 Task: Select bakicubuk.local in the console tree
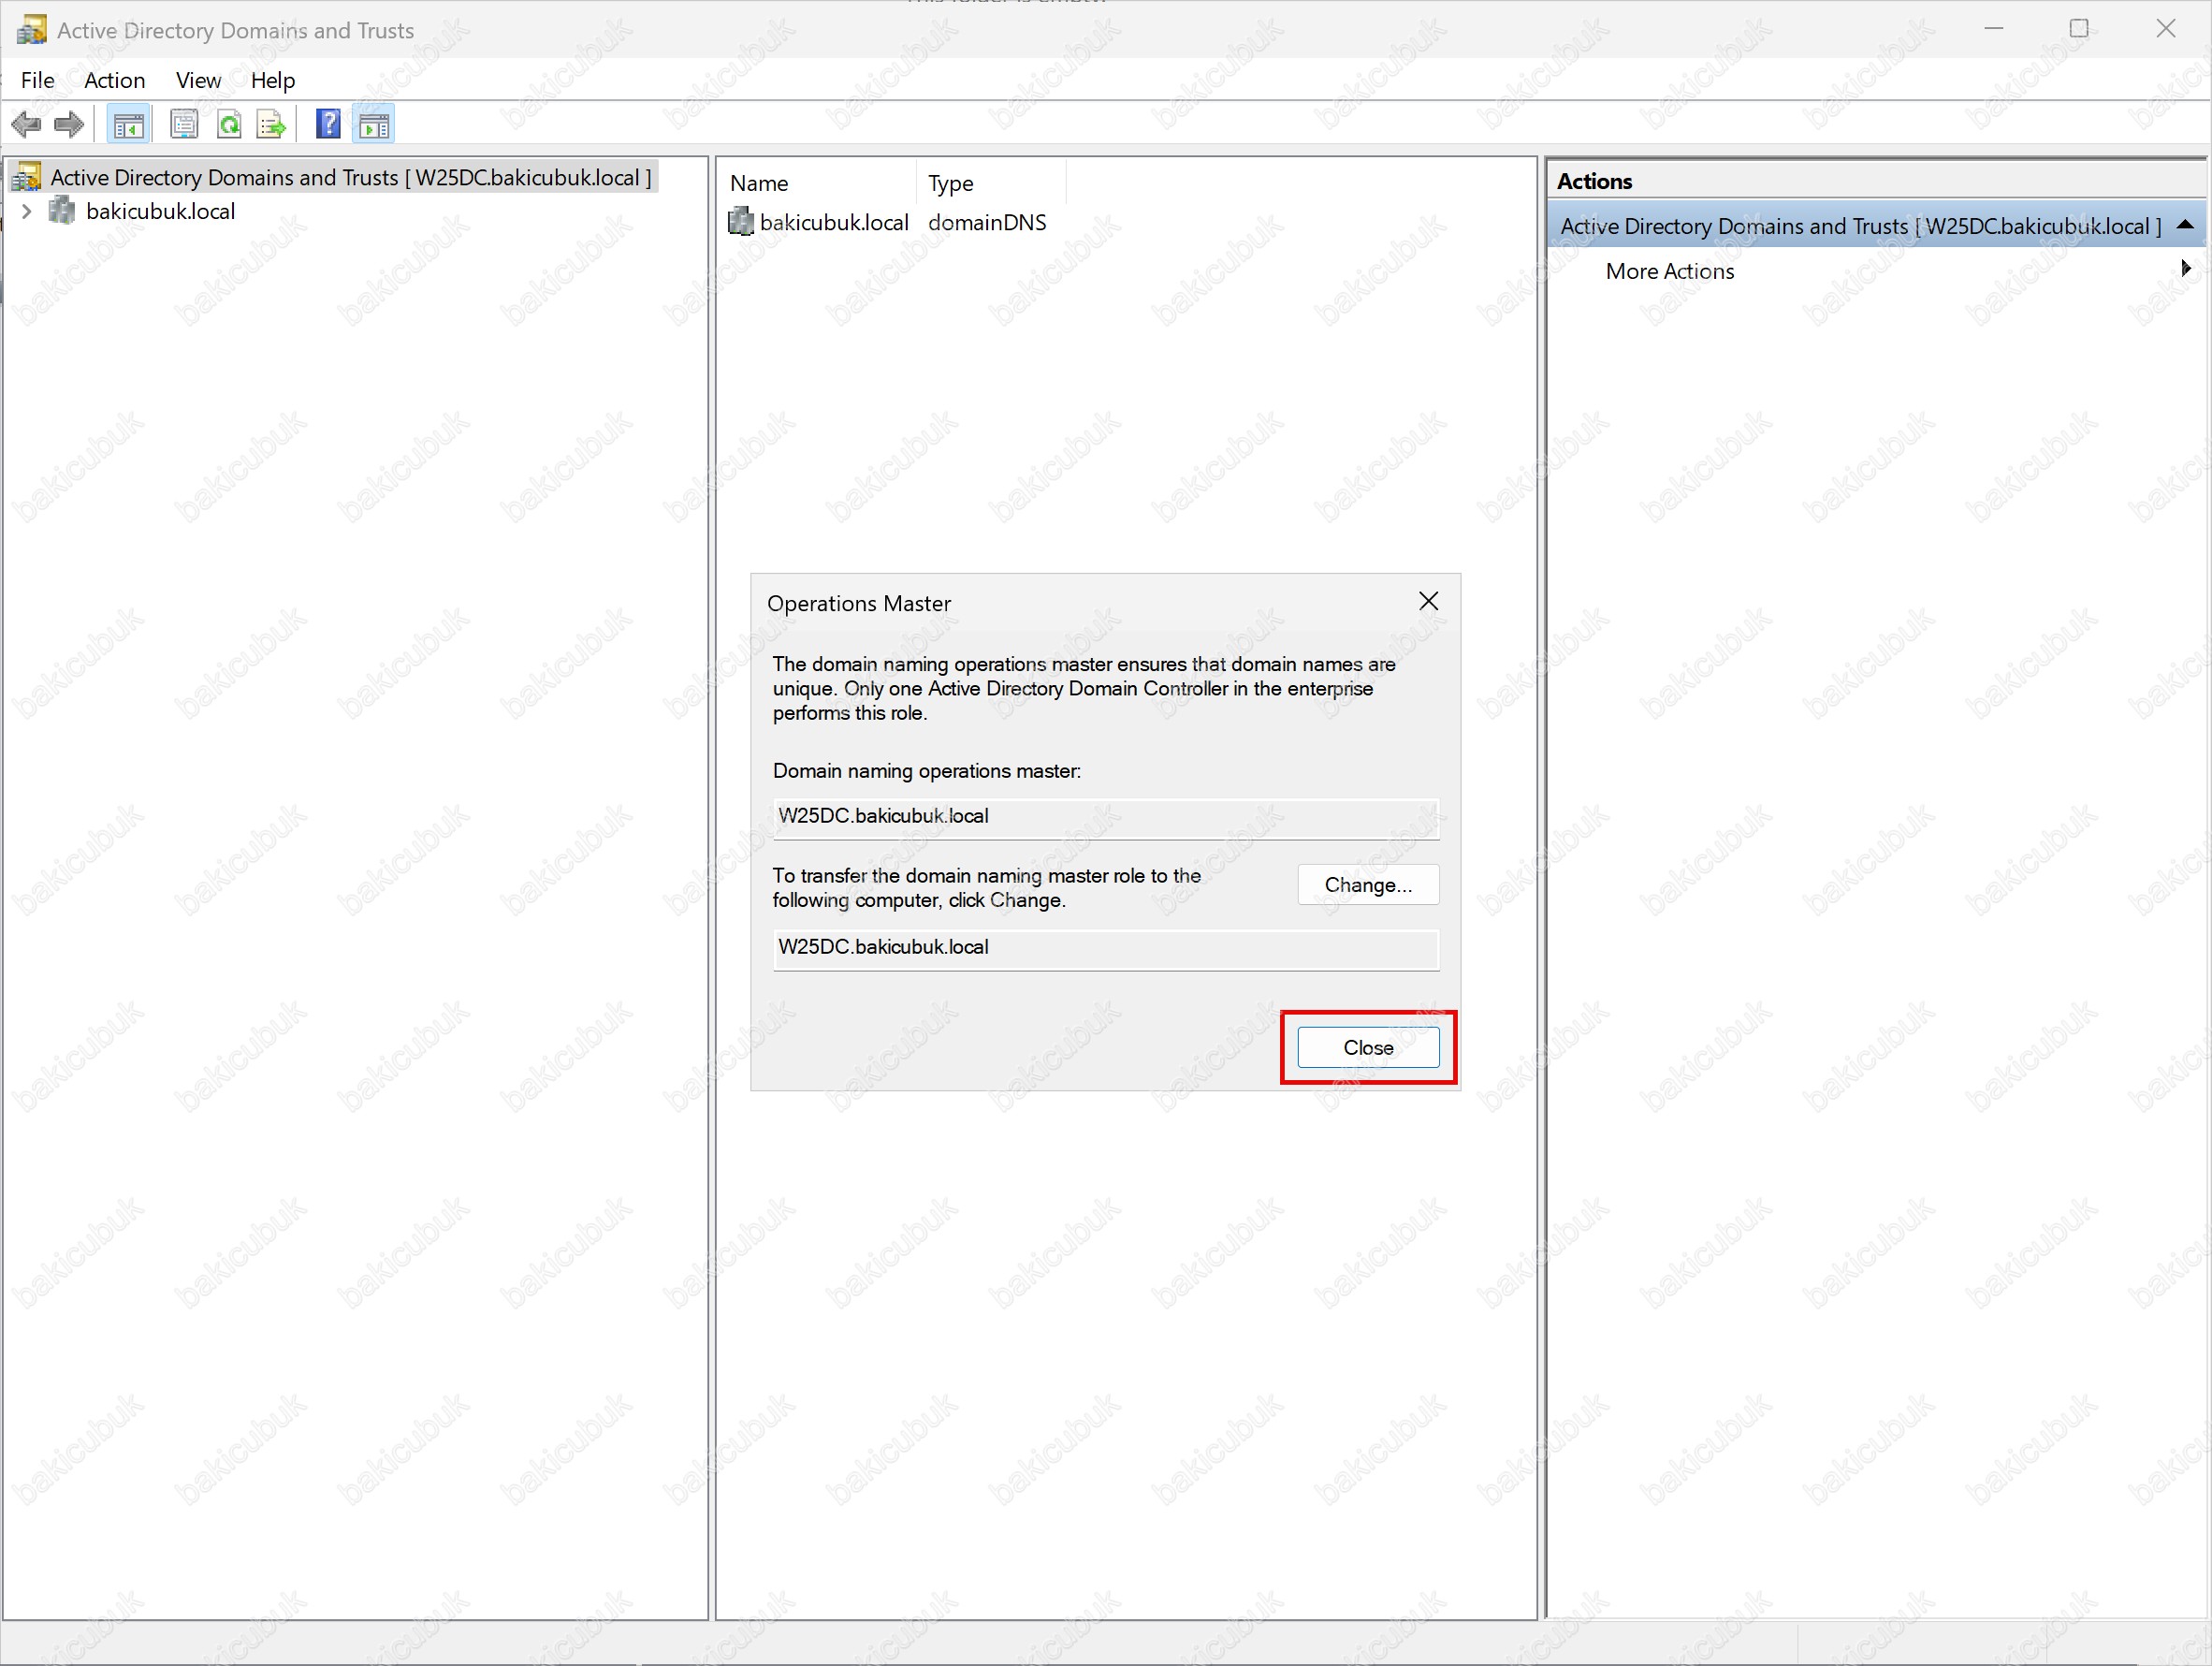[160, 211]
